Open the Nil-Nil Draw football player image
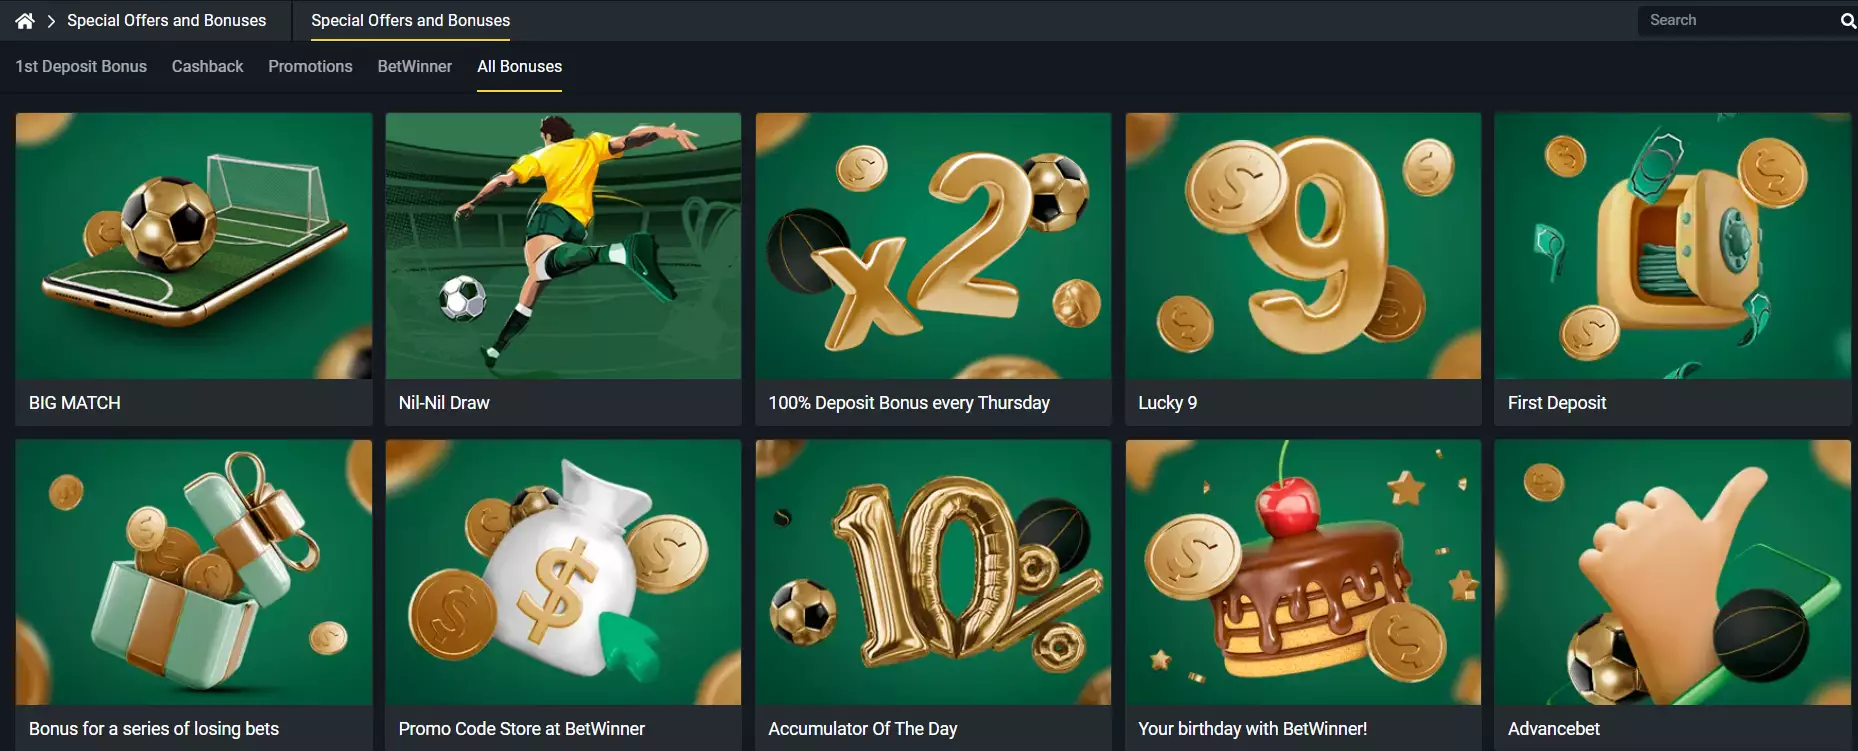Viewport: 1858px width, 751px height. click(x=563, y=246)
